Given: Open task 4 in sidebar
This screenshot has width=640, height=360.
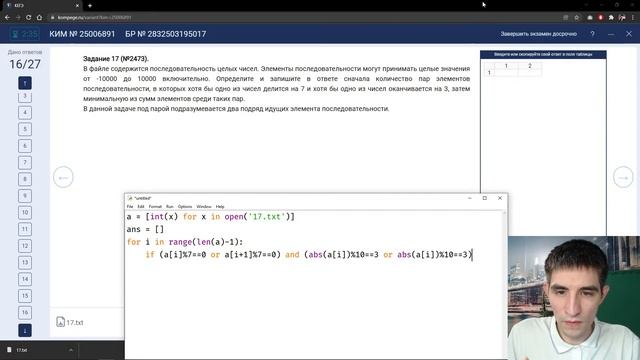Looking at the screenshot, I should (x=25, y=113).
